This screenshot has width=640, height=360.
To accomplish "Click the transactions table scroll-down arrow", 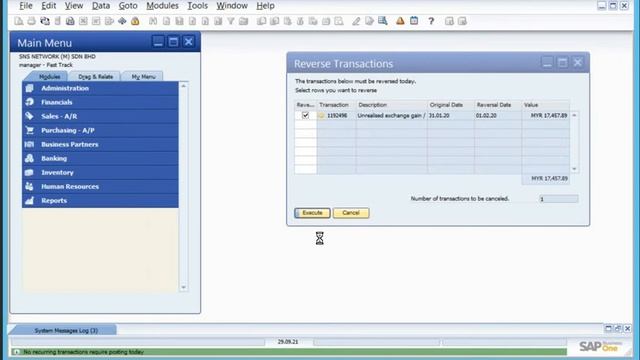I will tap(574, 169).
